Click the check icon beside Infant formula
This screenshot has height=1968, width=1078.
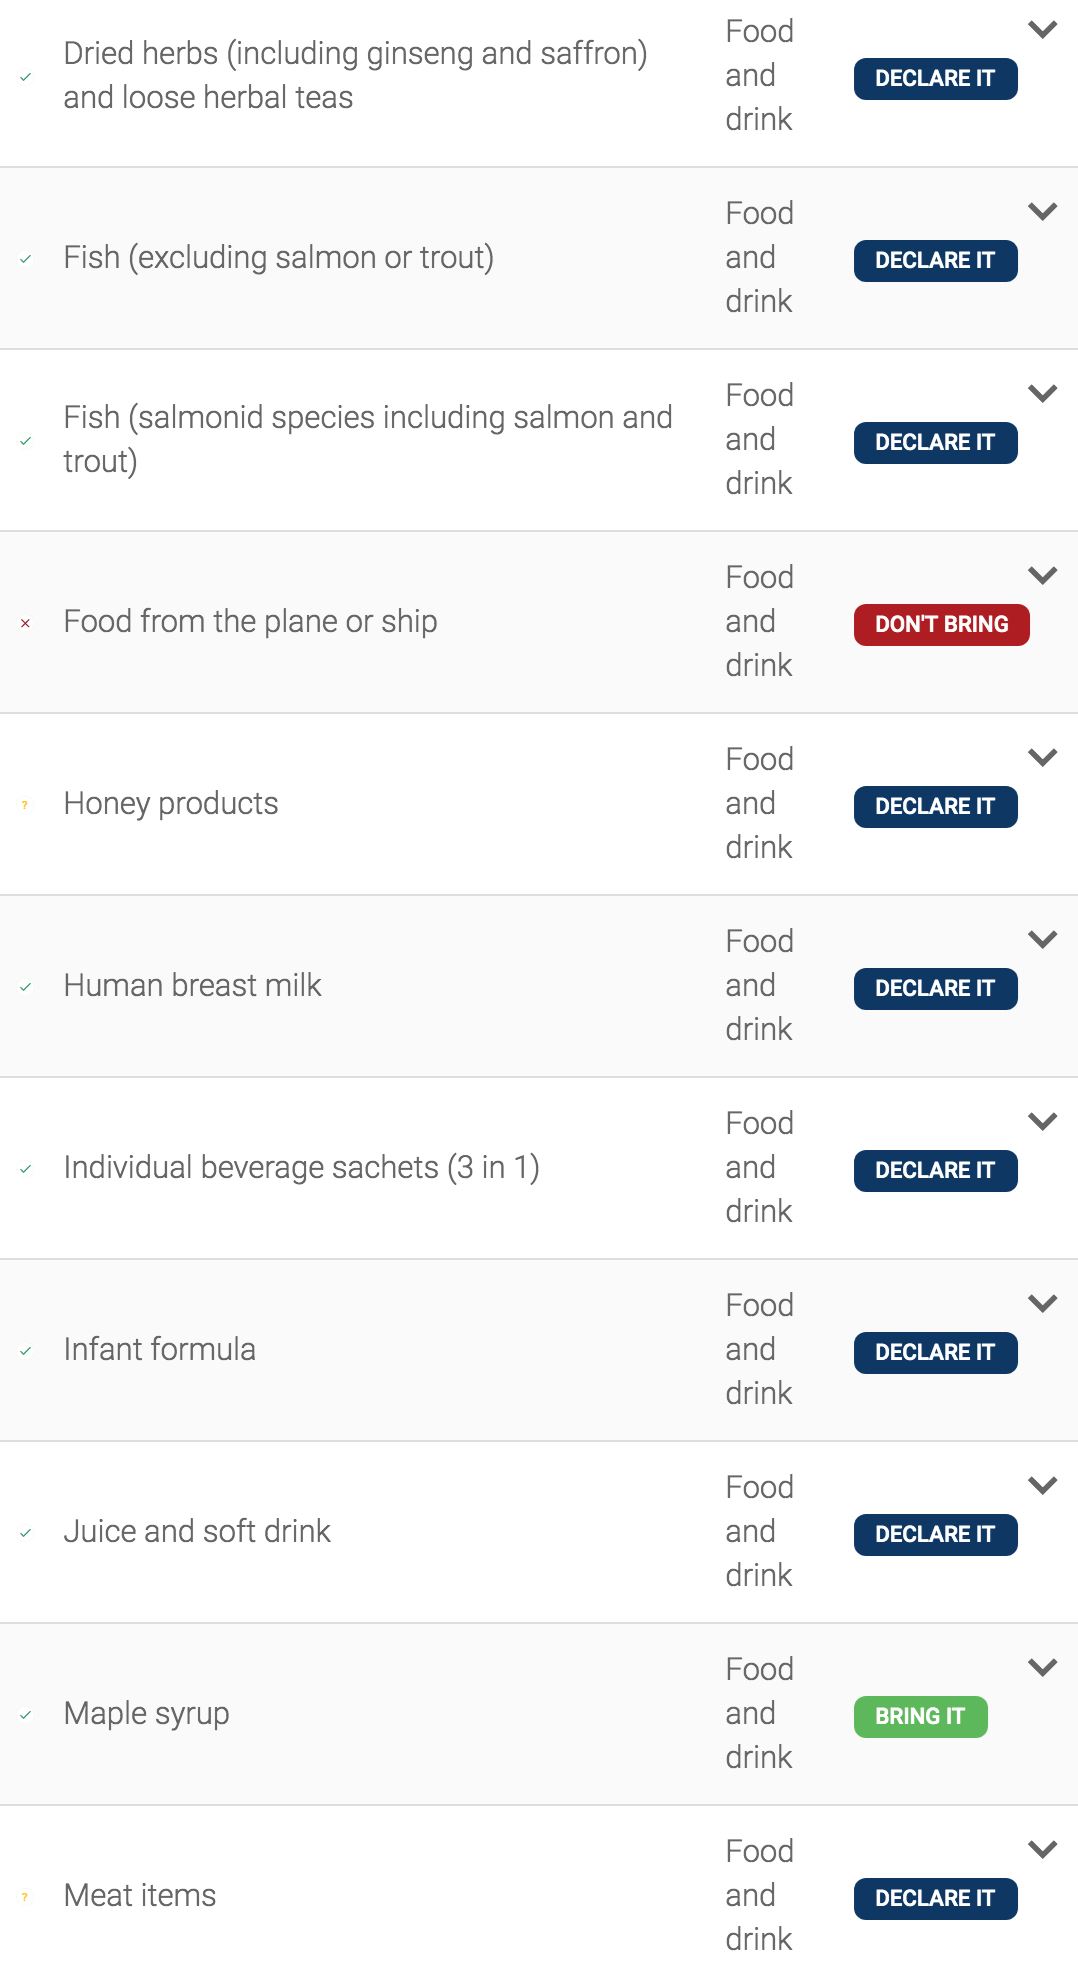[26, 1351]
